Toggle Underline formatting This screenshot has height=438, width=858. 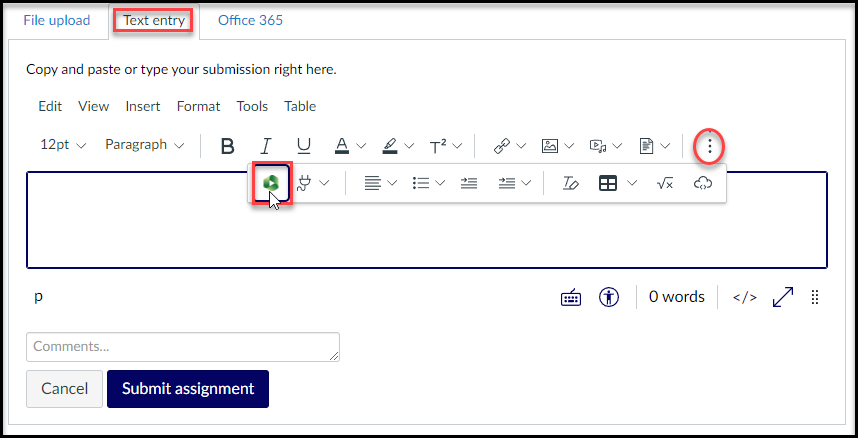303,146
